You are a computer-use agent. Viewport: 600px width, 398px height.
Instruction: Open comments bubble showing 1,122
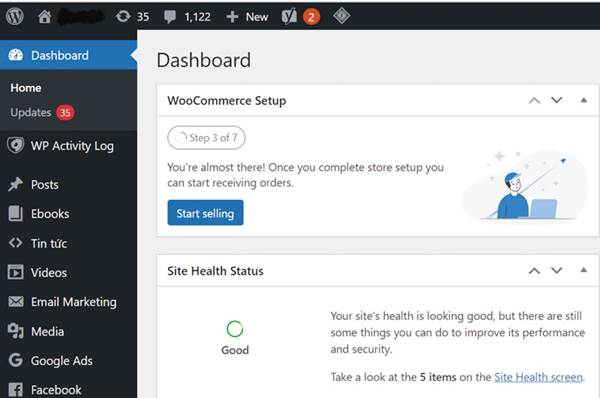[x=170, y=17]
